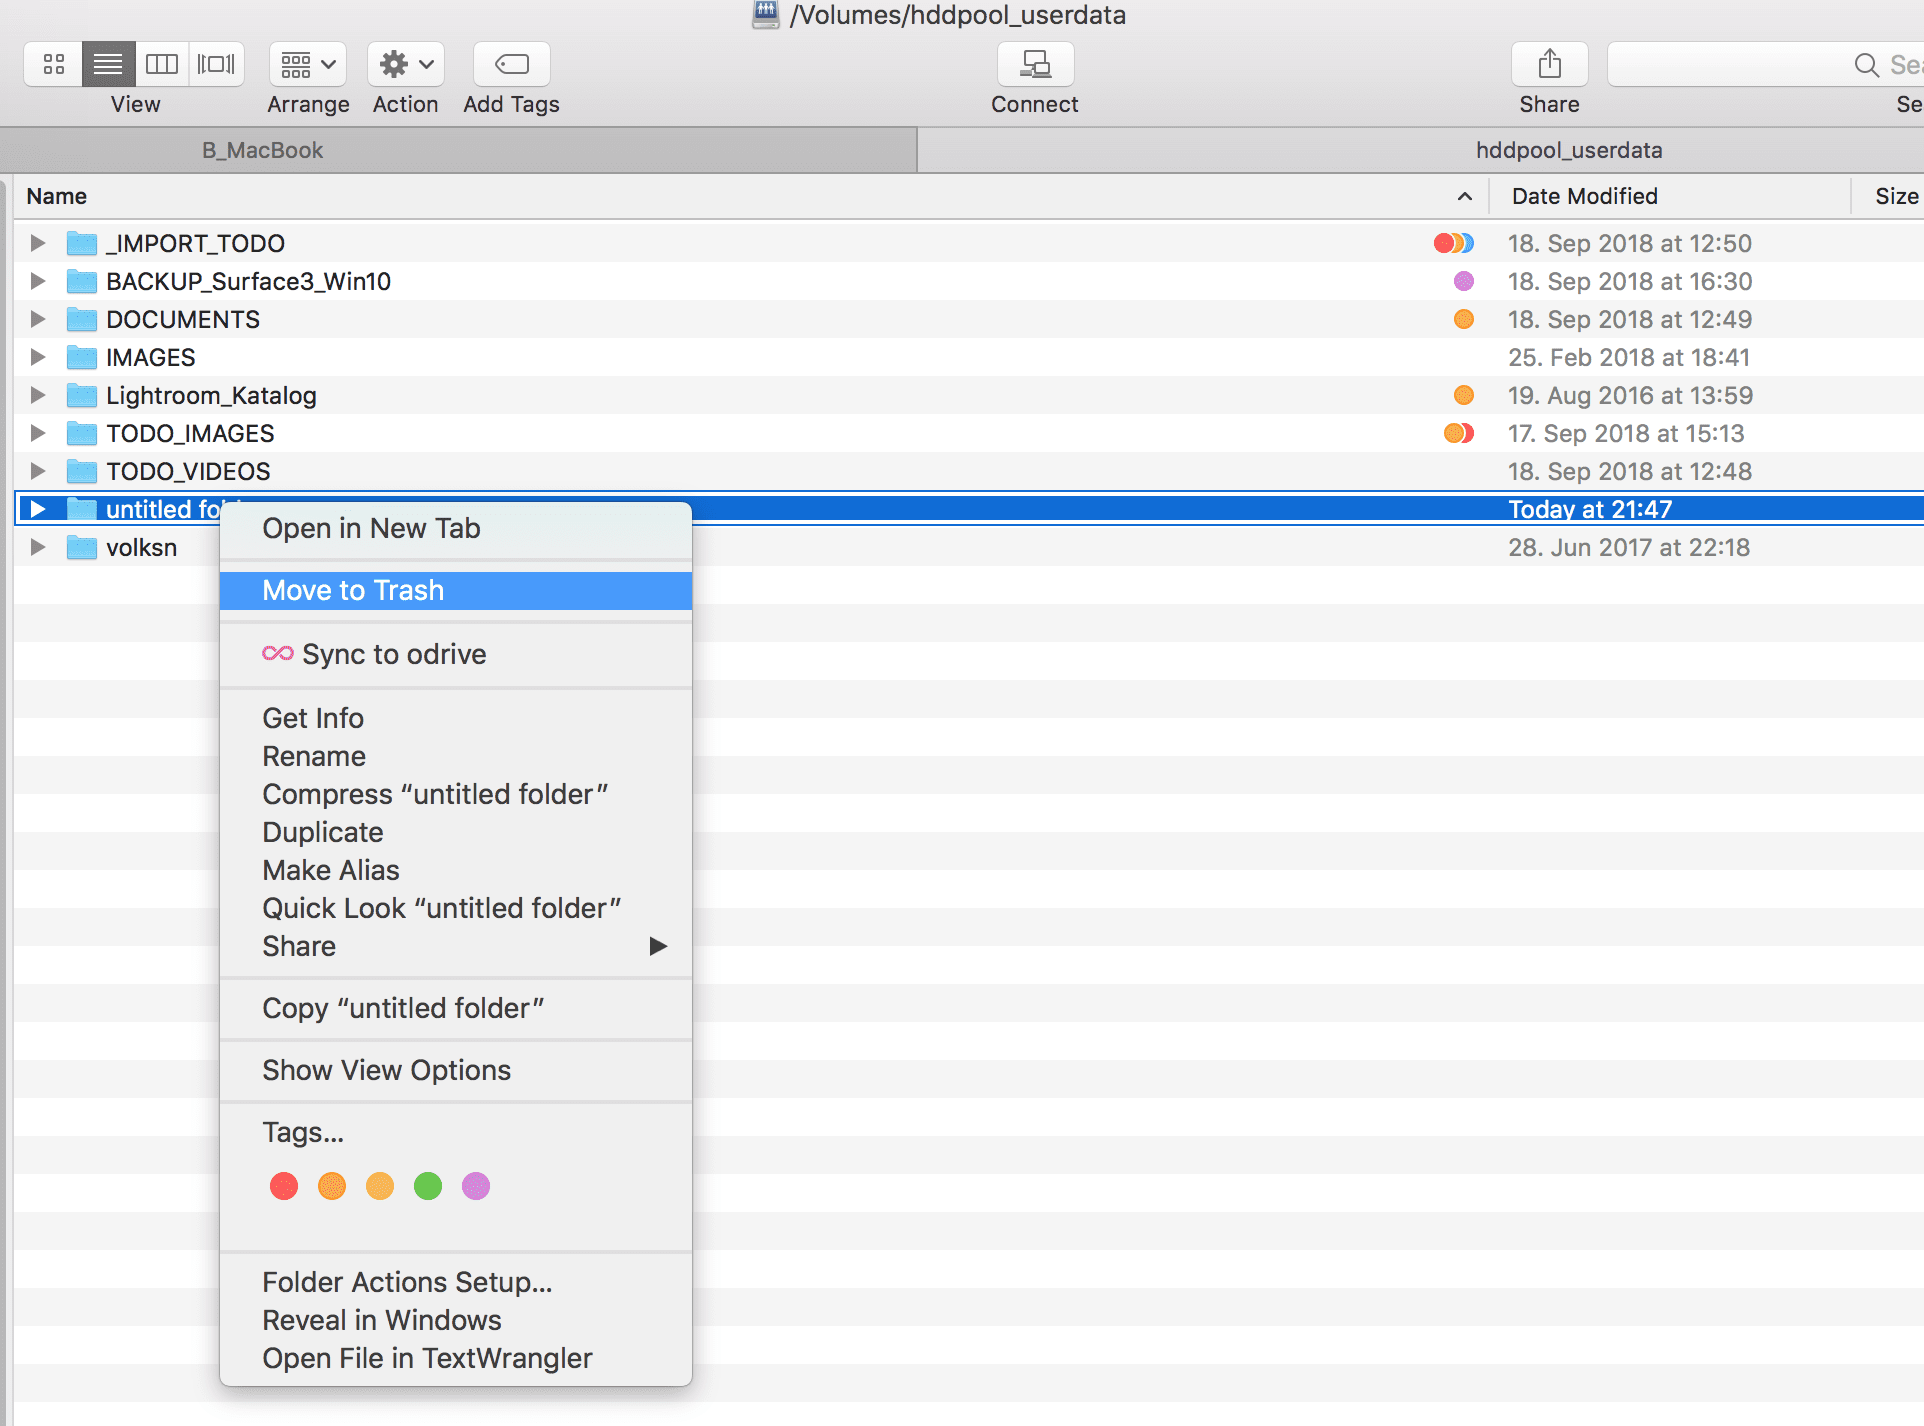Viewport: 1924px width, 1426px height.
Task: Open the Action gear menu
Action: [405, 65]
